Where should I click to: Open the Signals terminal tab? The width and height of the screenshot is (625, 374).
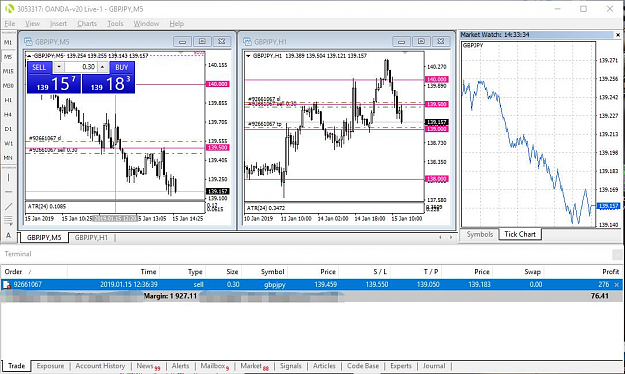coord(291,366)
